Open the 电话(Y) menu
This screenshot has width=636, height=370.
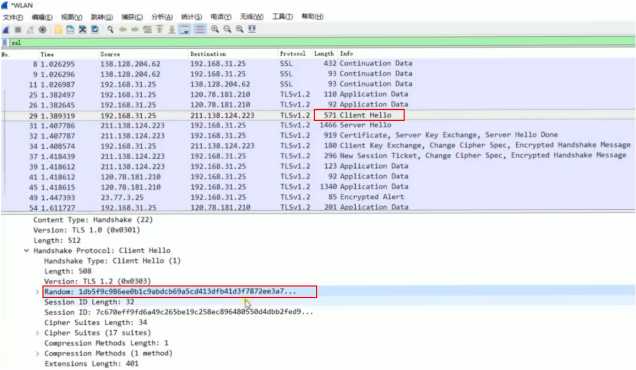pos(221,17)
